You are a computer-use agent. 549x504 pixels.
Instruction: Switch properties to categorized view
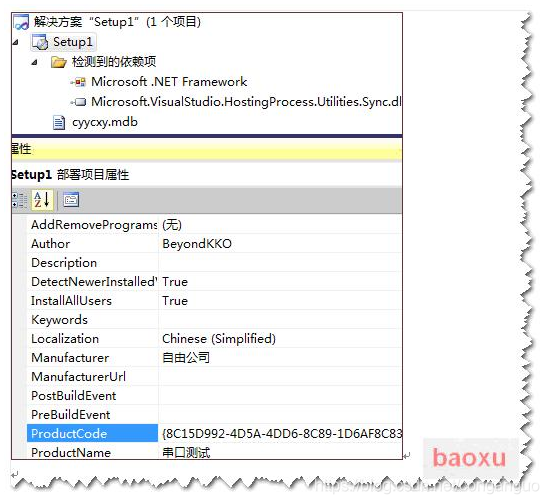[x=20, y=200]
